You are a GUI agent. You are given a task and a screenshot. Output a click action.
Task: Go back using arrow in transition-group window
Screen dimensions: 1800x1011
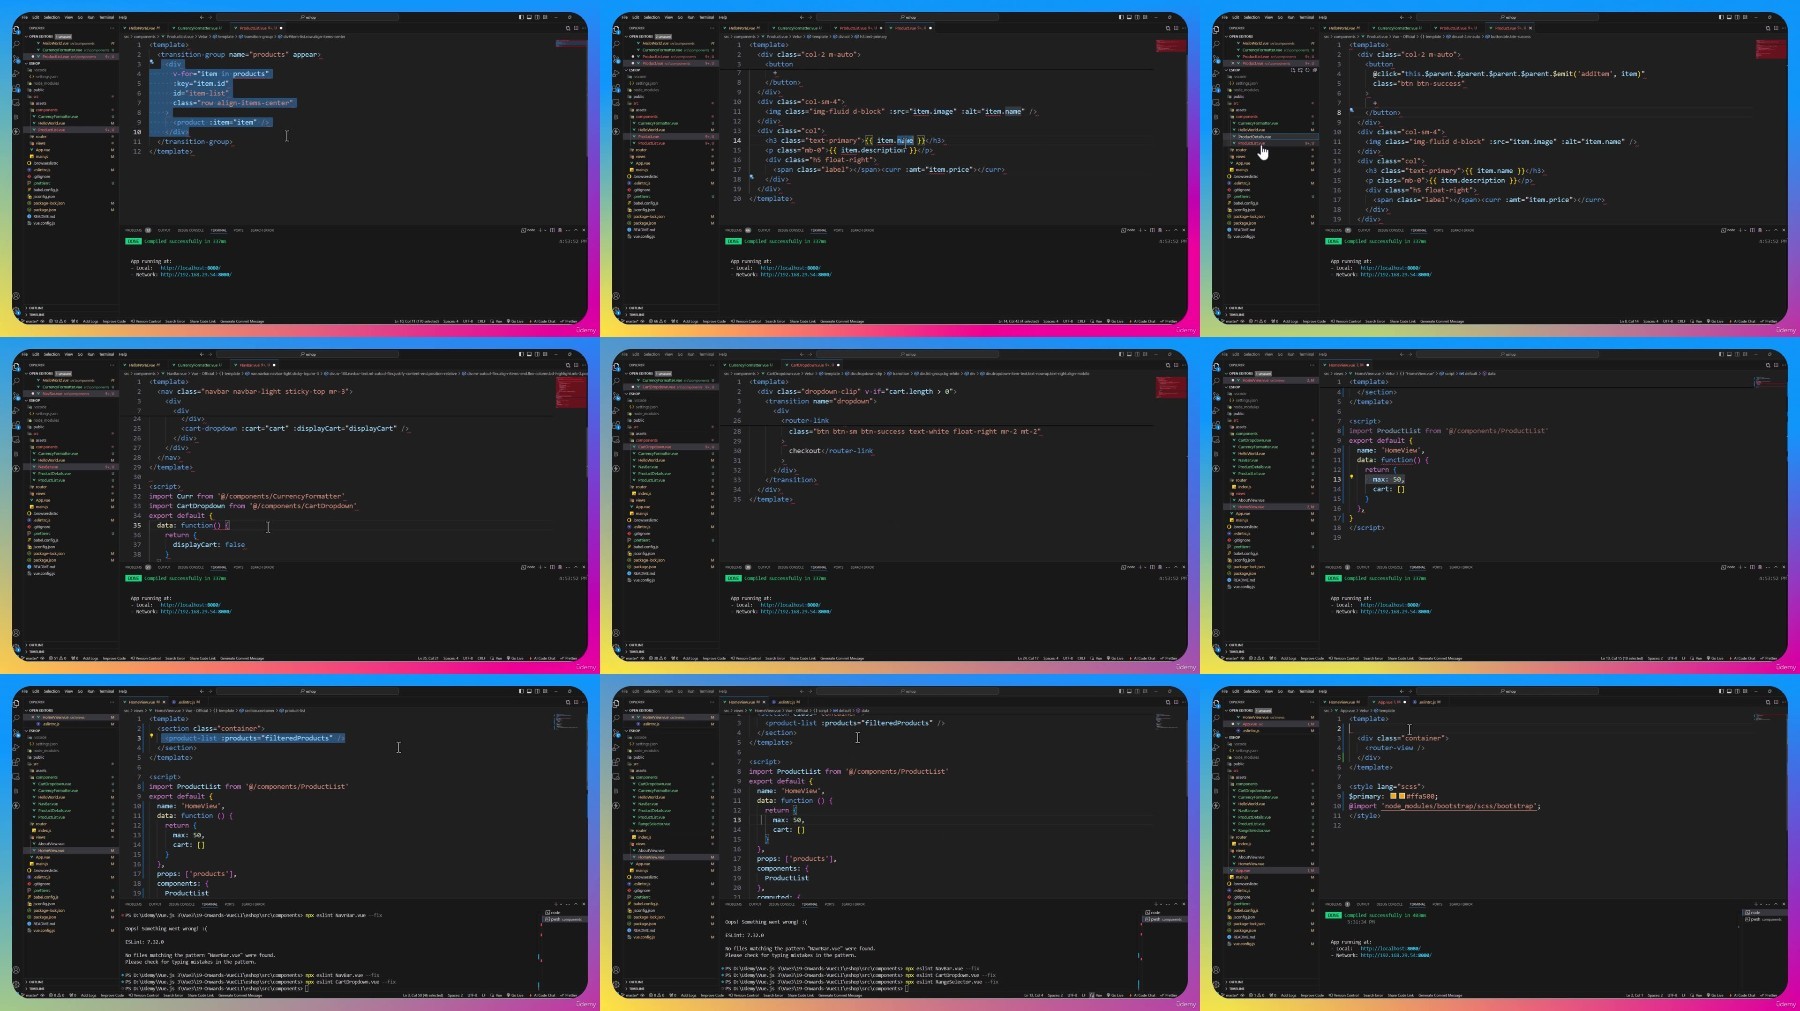point(201,17)
